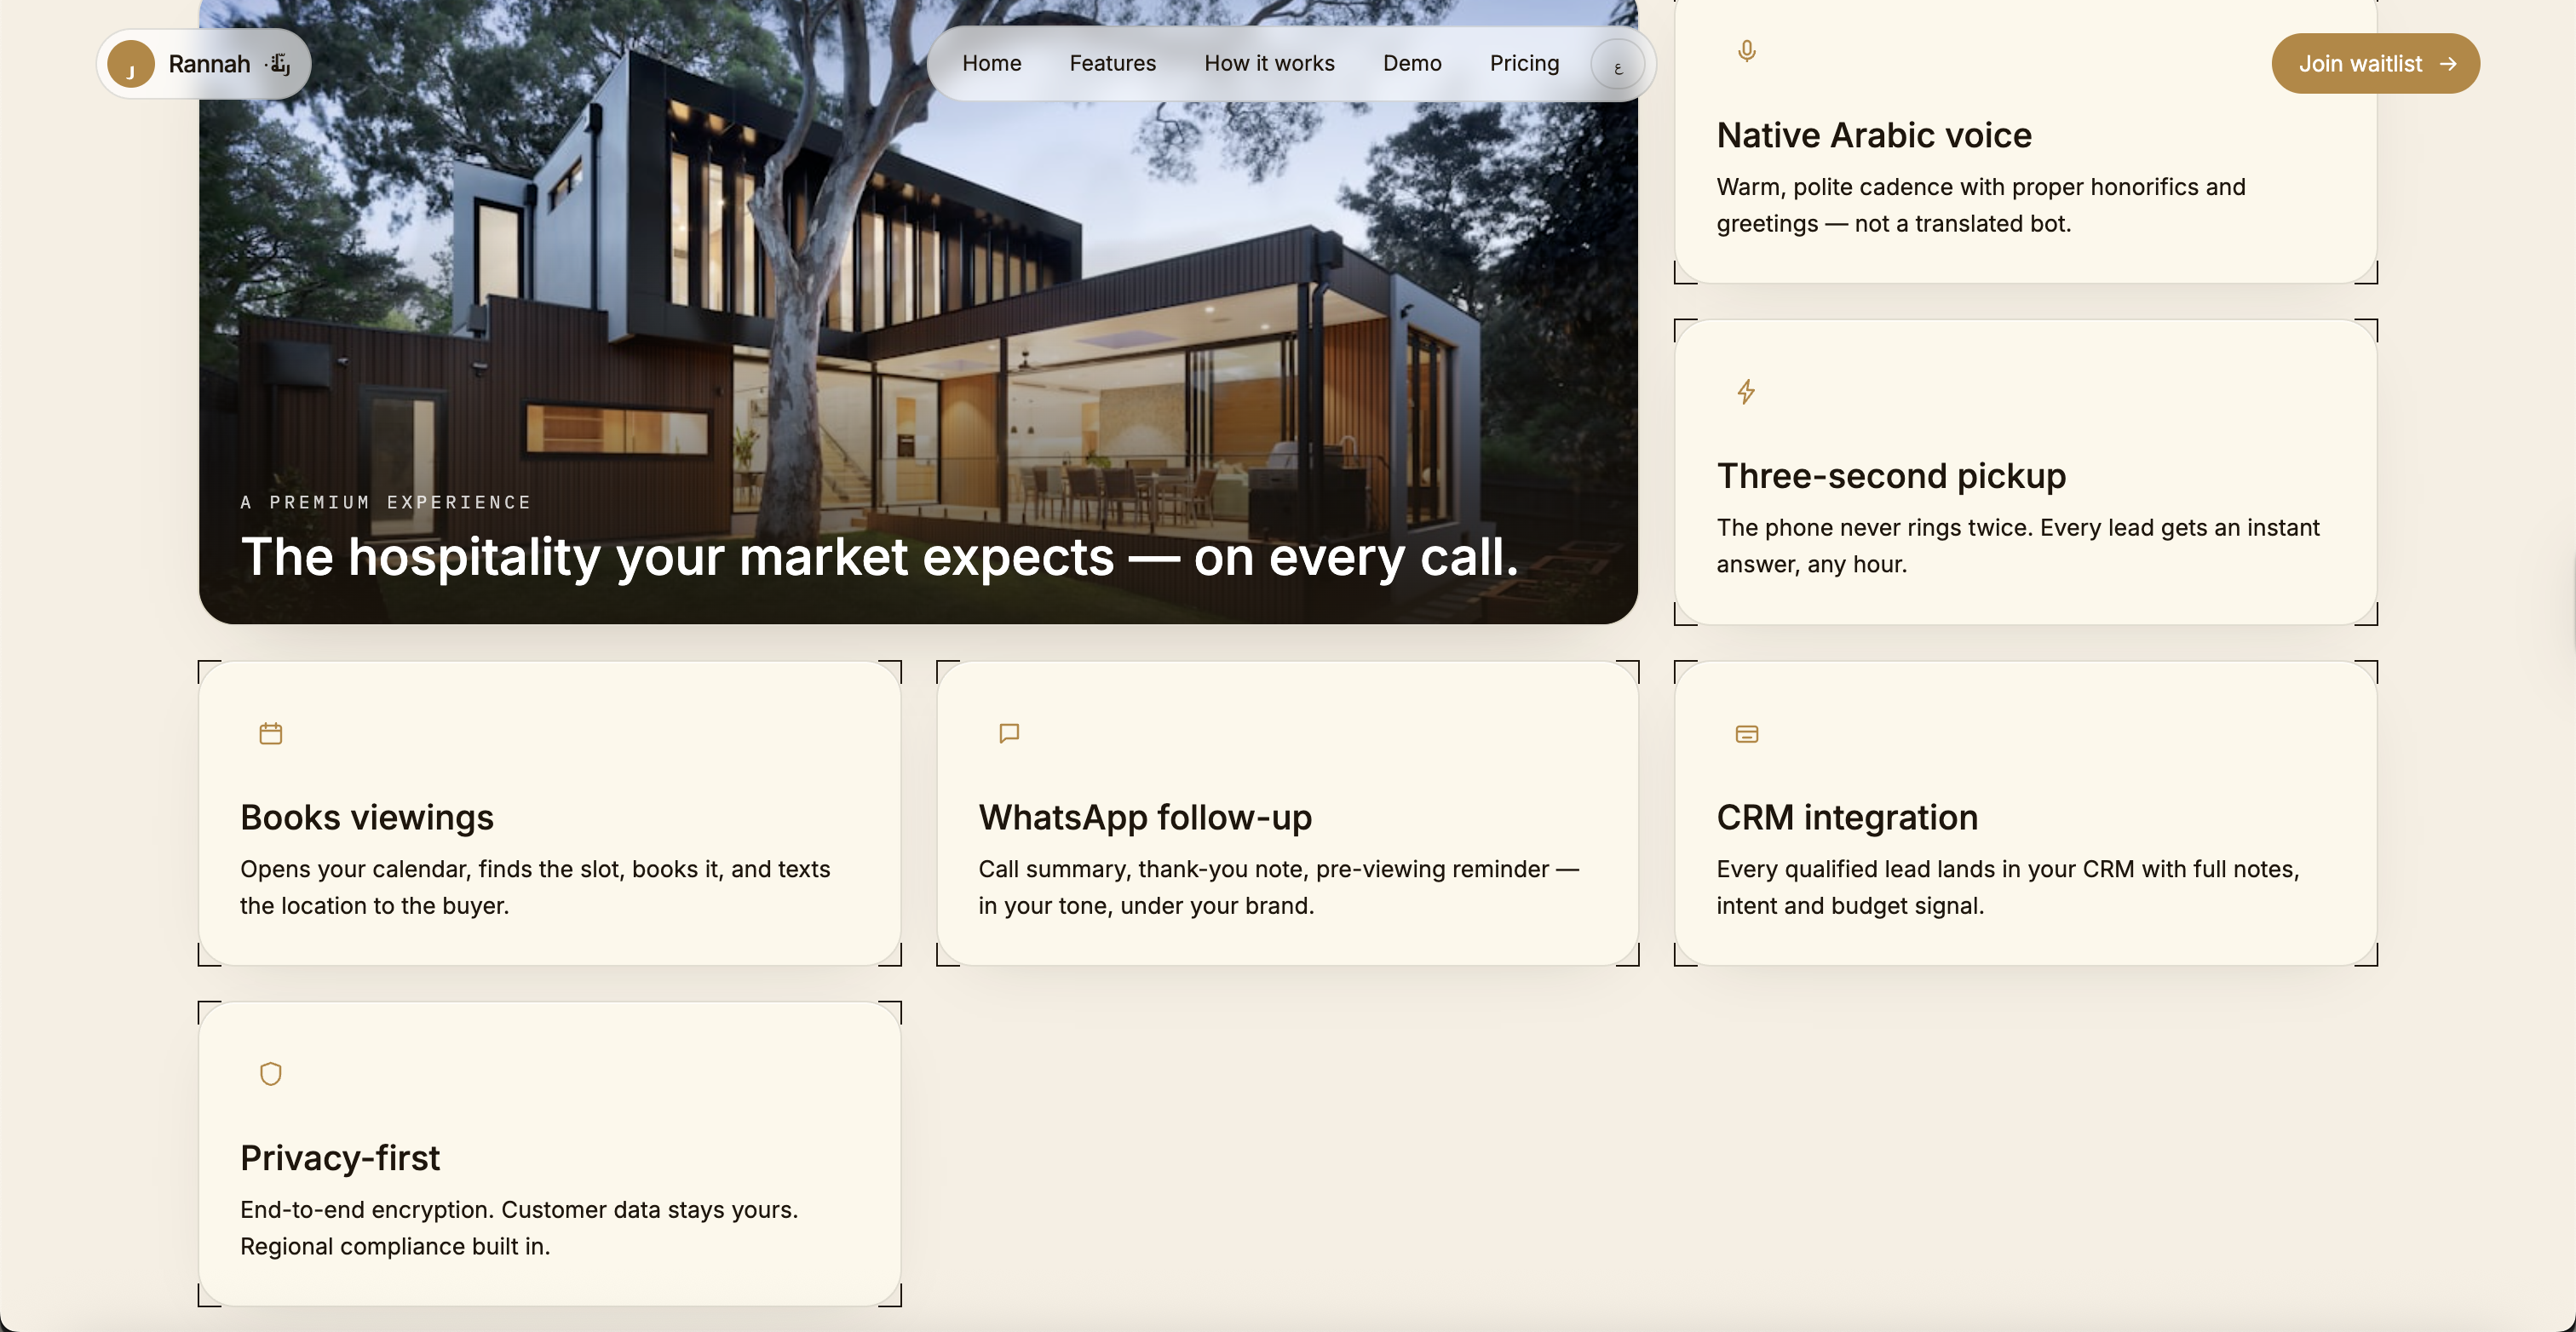Image resolution: width=2576 pixels, height=1332 pixels.
Task: Open the Pricing nav link
Action: 1523,63
